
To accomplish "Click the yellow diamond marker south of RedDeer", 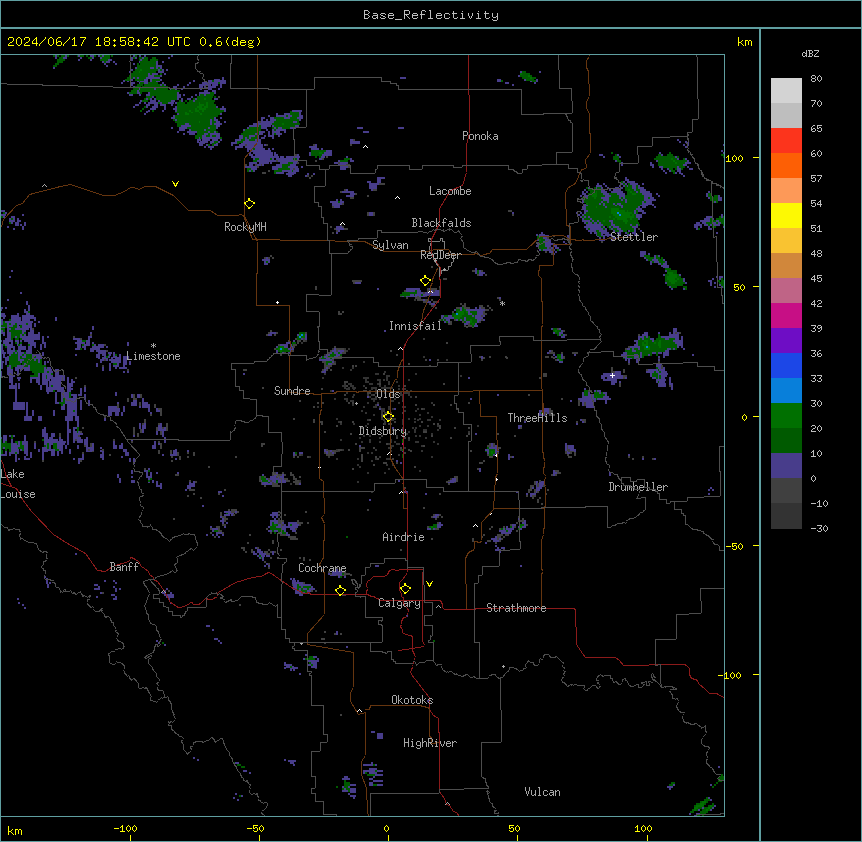I will click(x=426, y=281).
